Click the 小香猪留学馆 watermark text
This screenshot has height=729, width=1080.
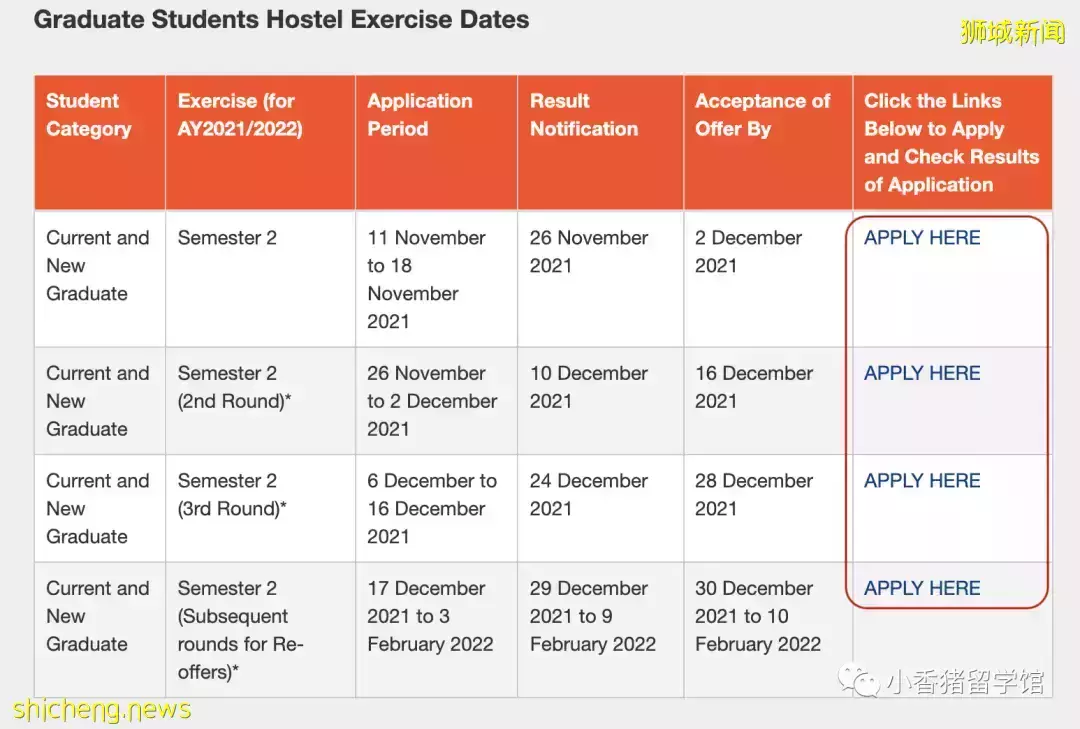point(964,682)
